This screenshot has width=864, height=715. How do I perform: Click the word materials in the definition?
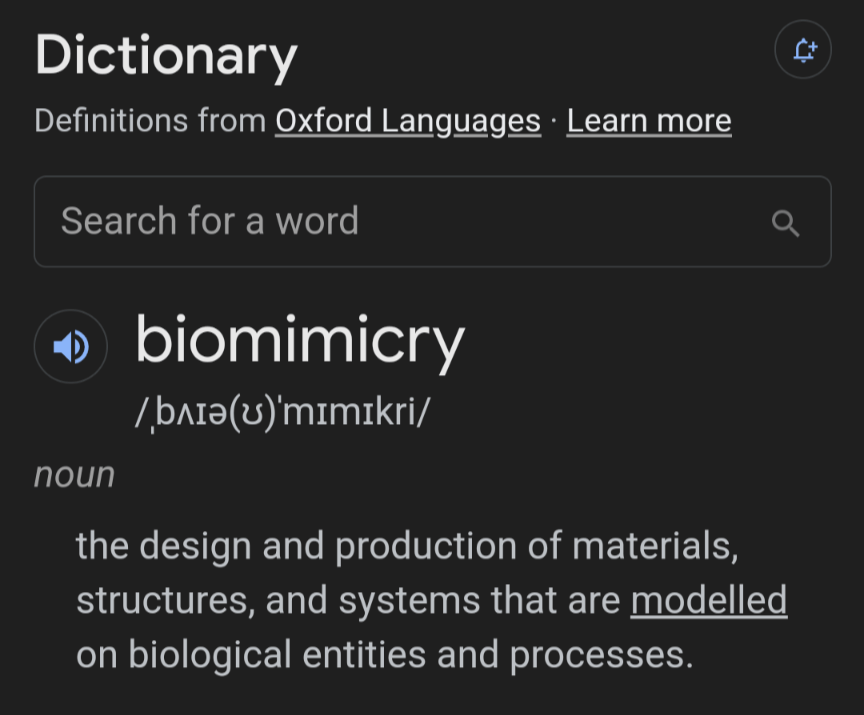point(654,546)
